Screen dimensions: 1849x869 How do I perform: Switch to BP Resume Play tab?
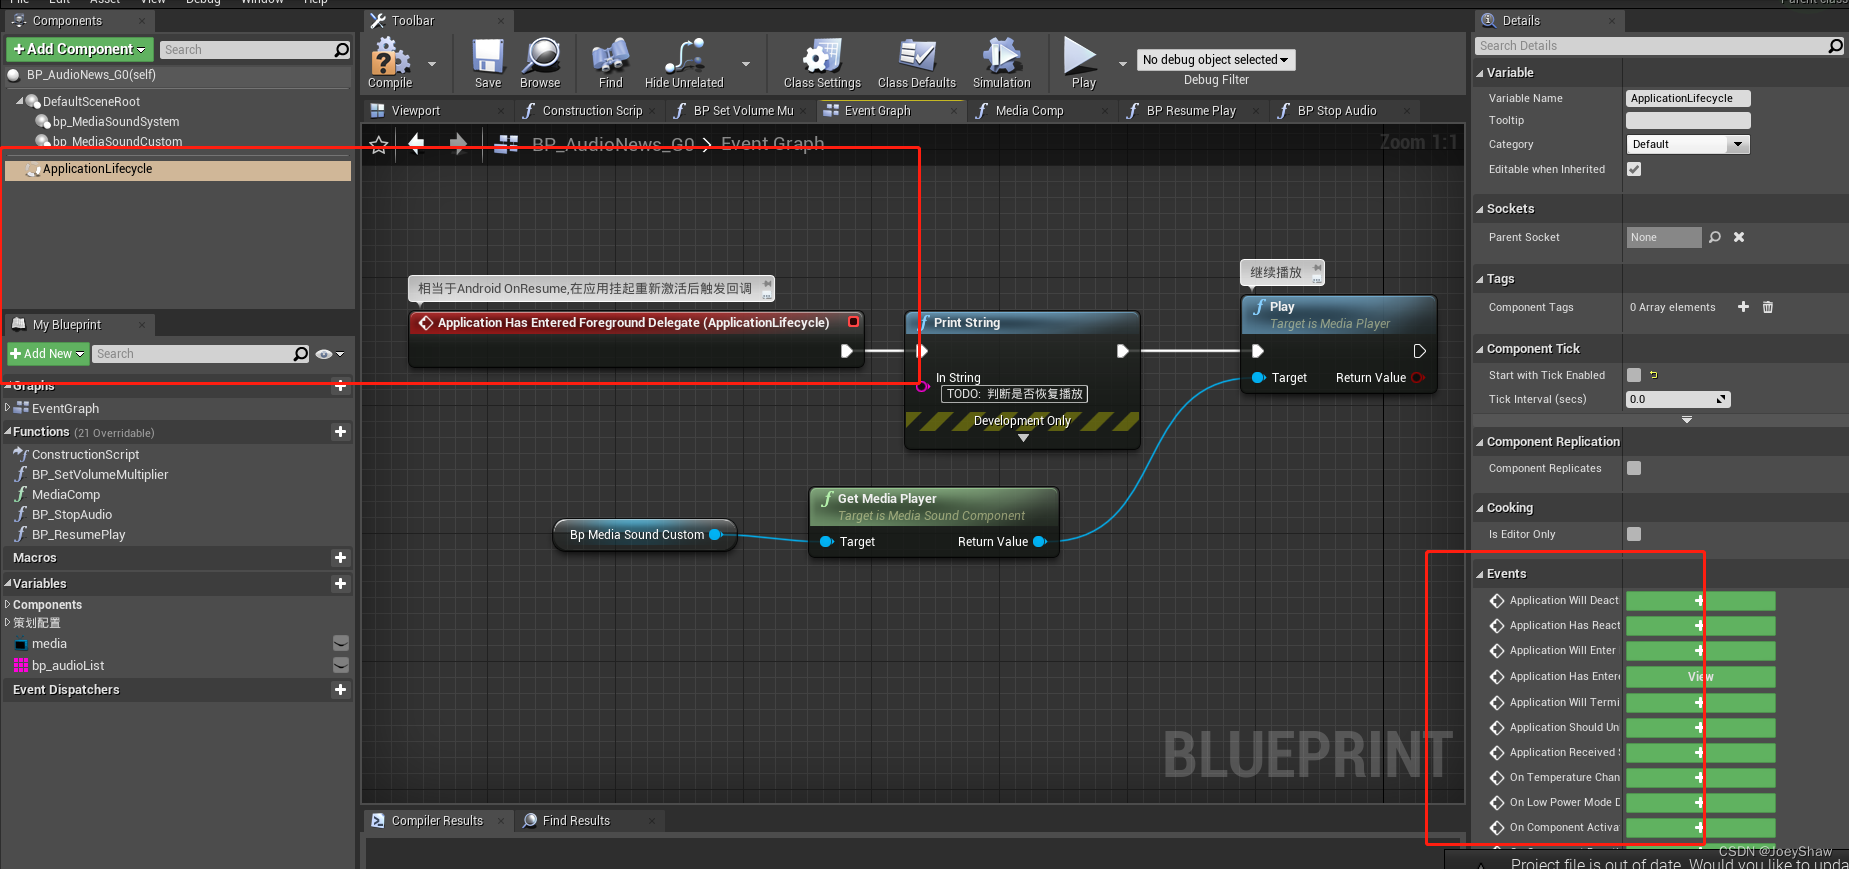point(1191,111)
